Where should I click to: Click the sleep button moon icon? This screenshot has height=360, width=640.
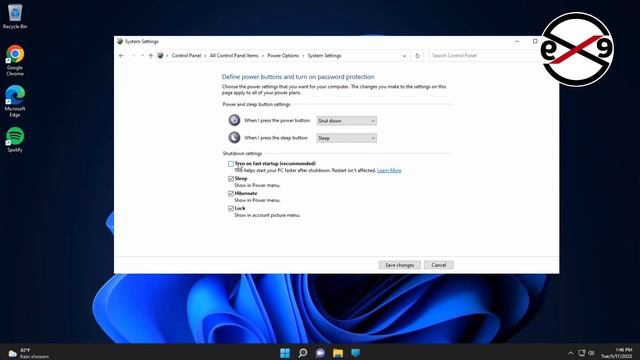pos(234,138)
